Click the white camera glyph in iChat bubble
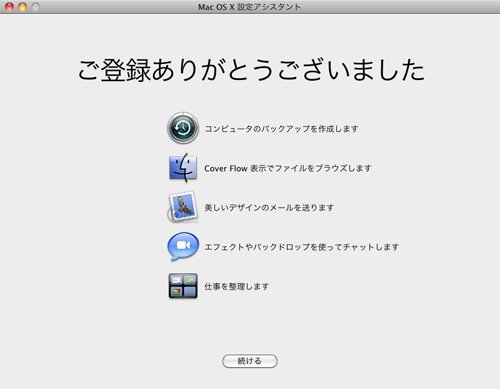This screenshot has height=389, width=500. click(x=183, y=245)
